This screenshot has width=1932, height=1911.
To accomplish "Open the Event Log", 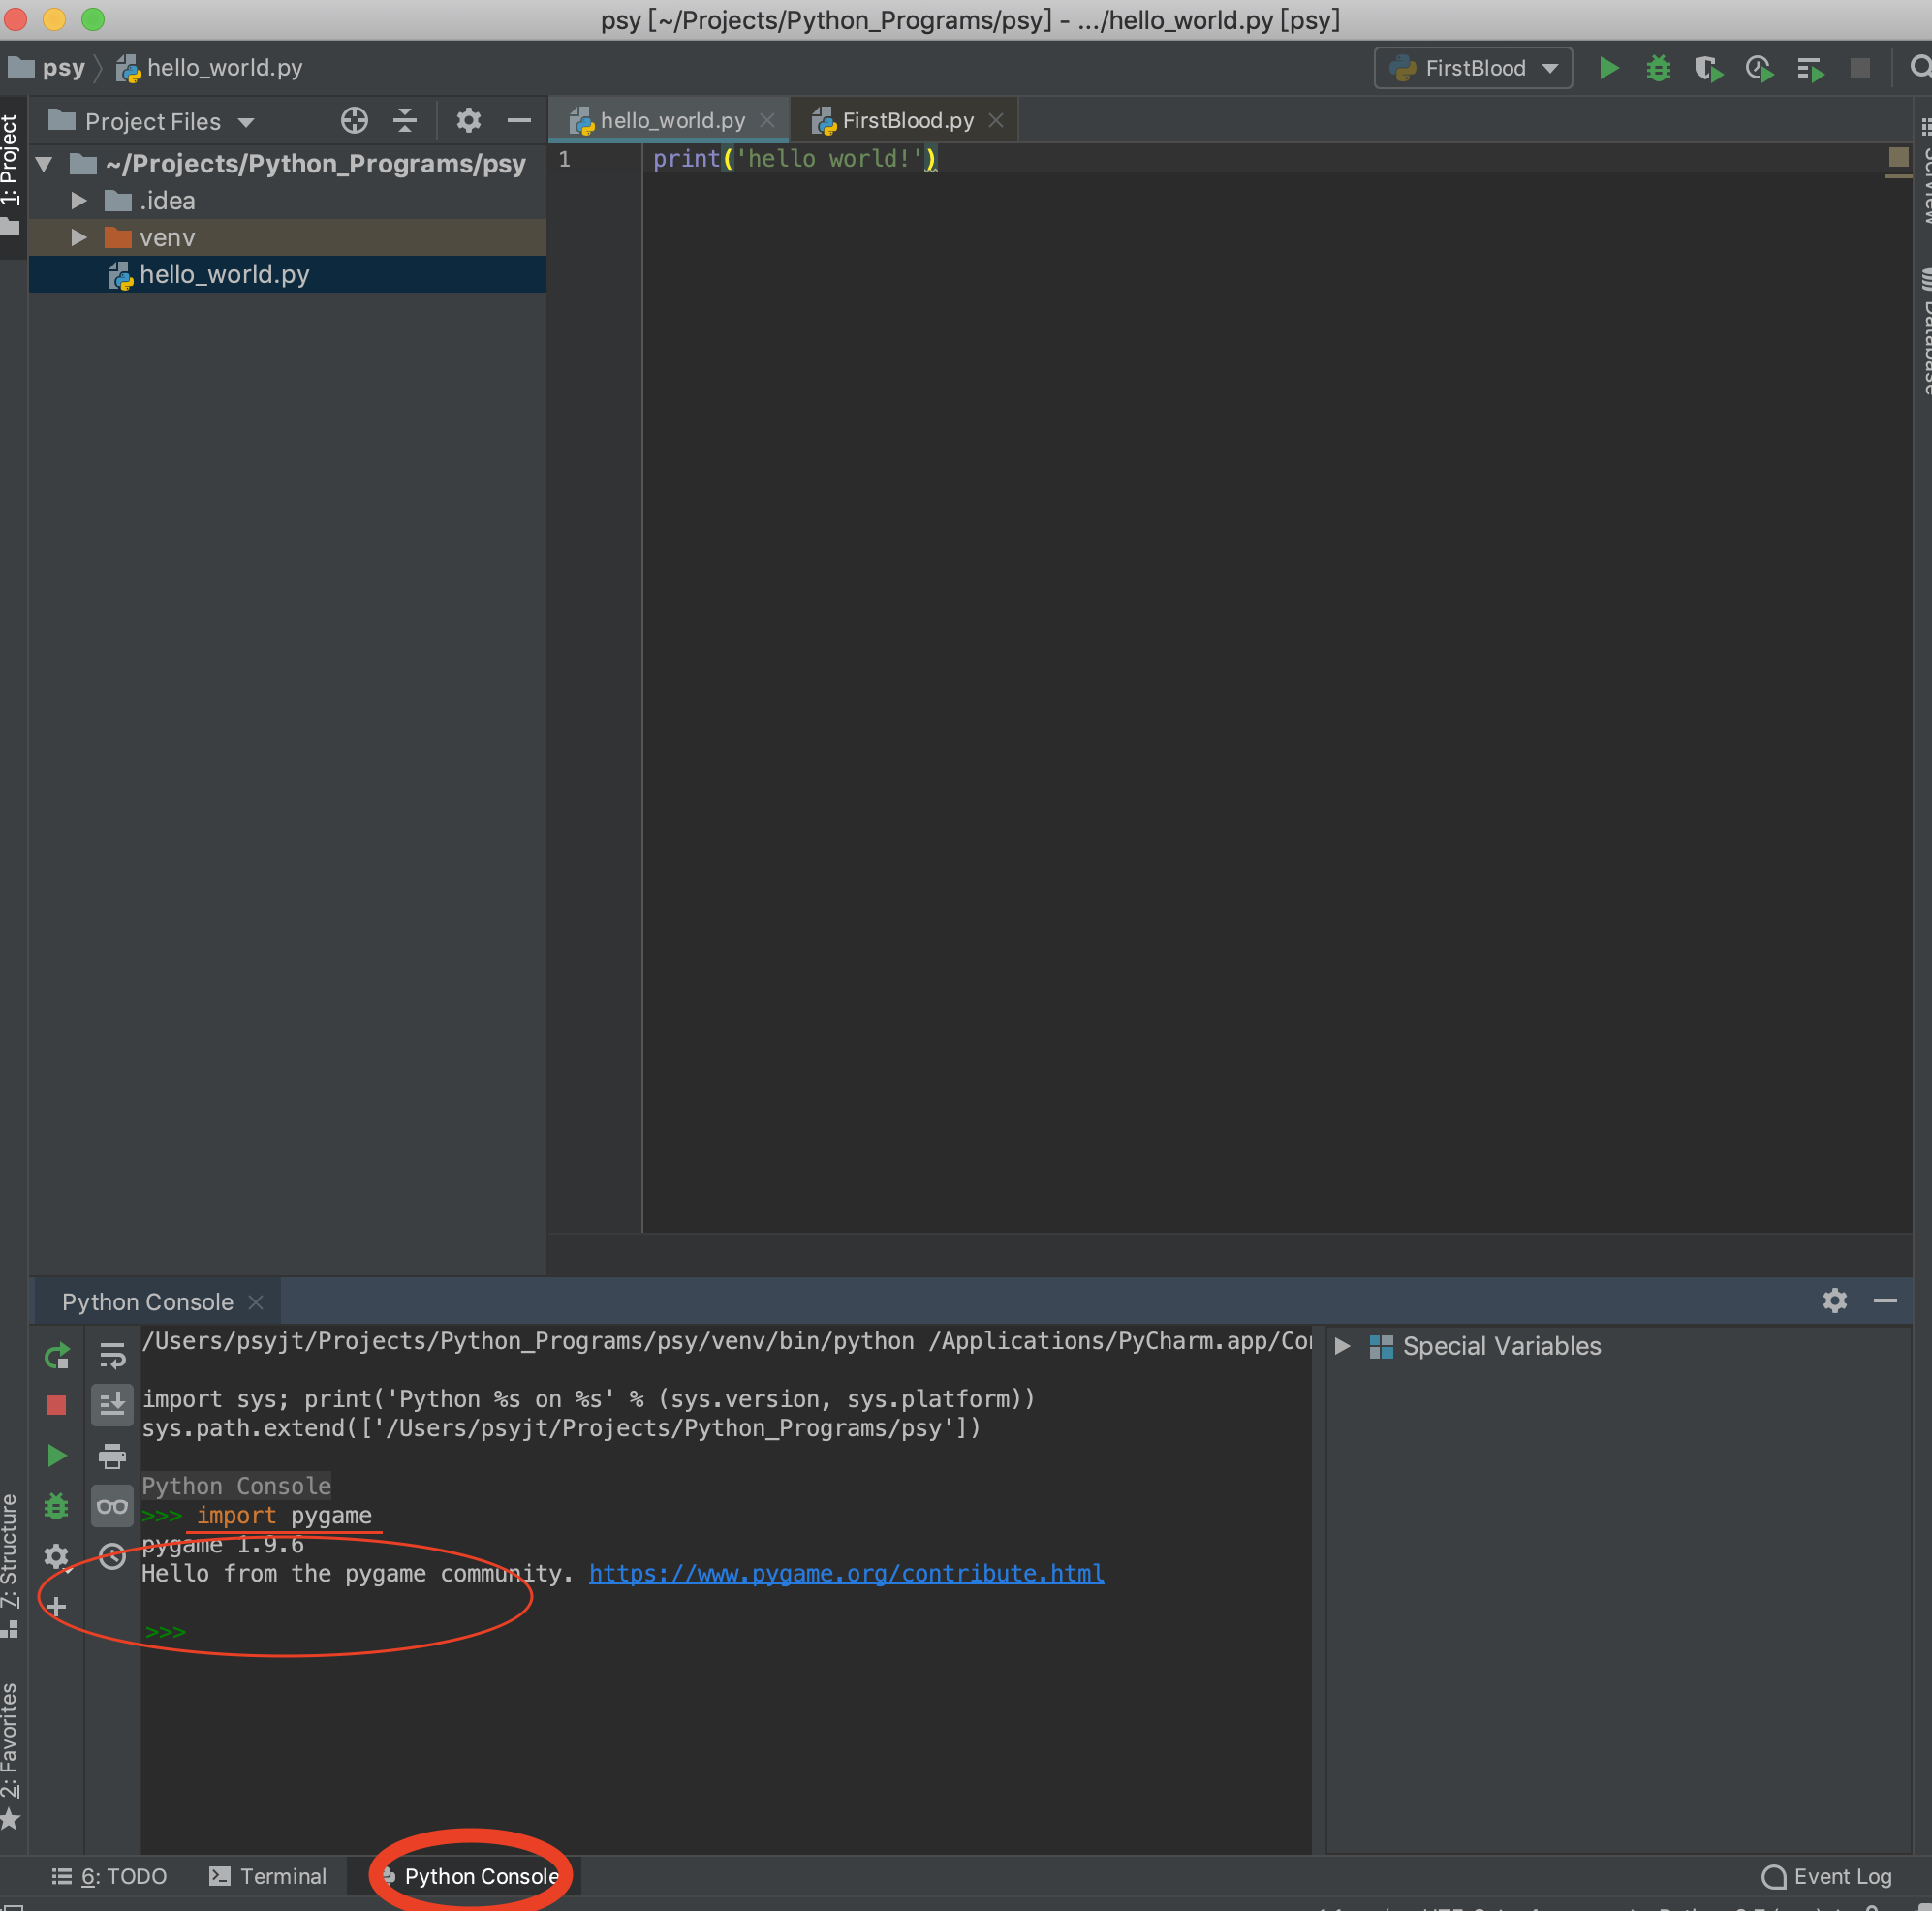I will (x=1843, y=1876).
